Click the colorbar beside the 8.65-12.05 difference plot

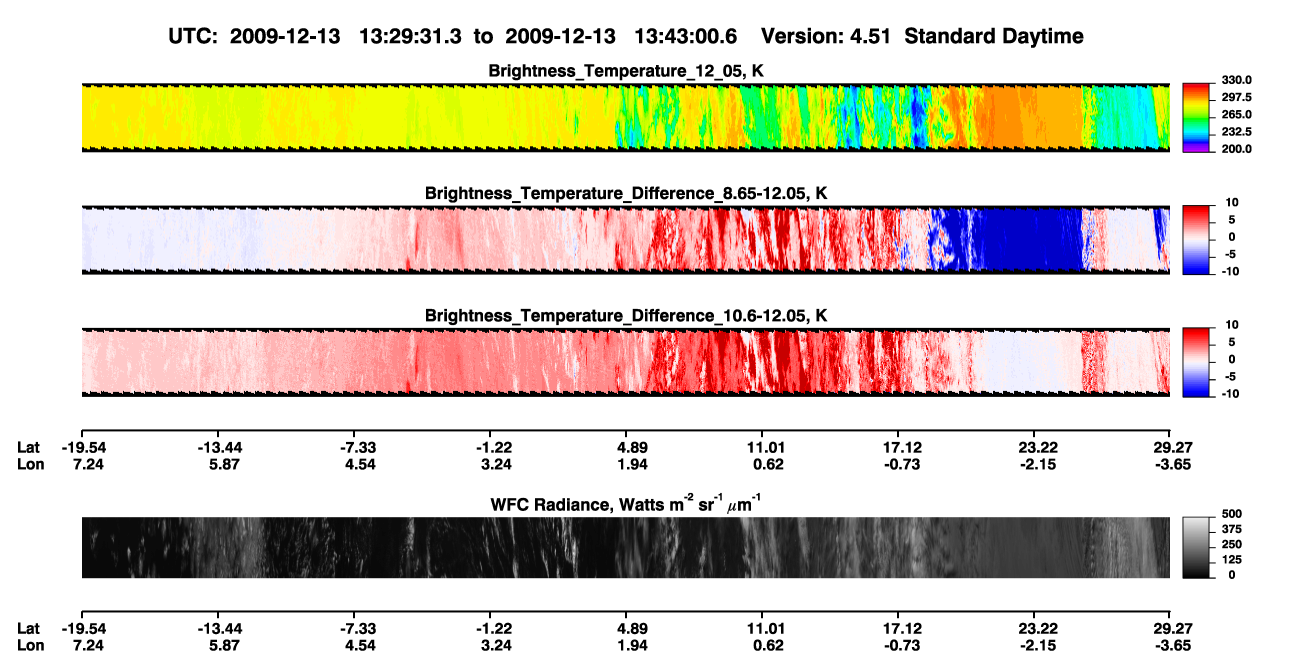(1196, 239)
